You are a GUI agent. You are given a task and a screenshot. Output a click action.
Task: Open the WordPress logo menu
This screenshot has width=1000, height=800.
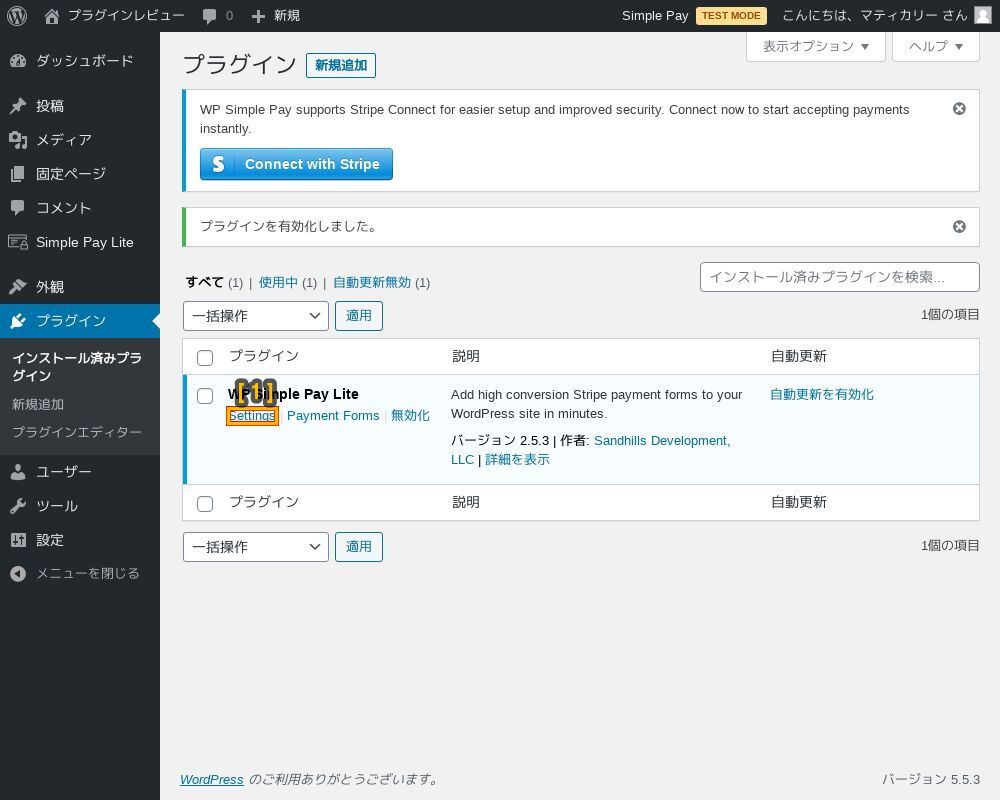pyautogui.click(x=17, y=16)
